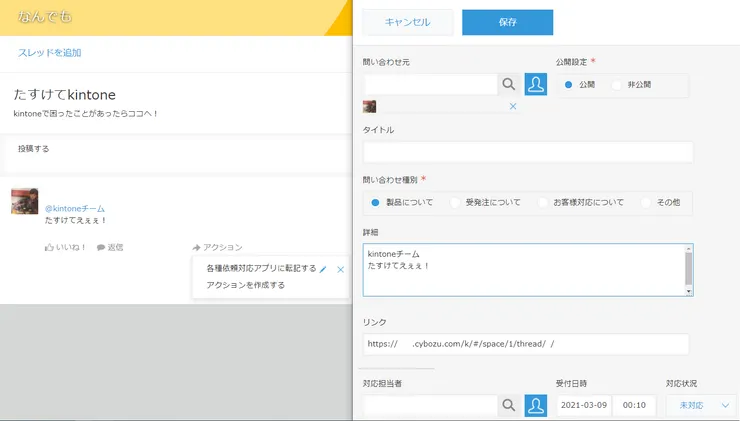Image resolution: width=740 pixels, height=421 pixels.
Task: Click the リンク URL field
Action: coord(526,344)
